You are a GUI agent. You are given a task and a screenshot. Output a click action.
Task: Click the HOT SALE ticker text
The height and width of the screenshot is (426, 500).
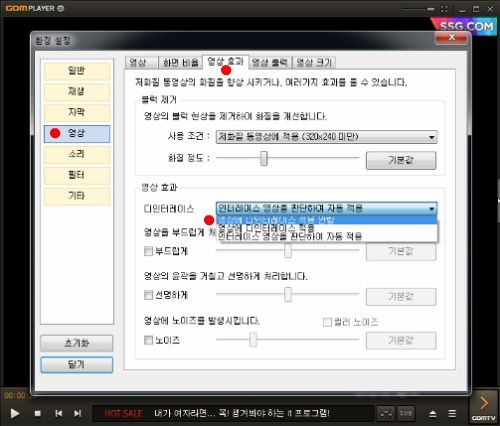(123, 413)
